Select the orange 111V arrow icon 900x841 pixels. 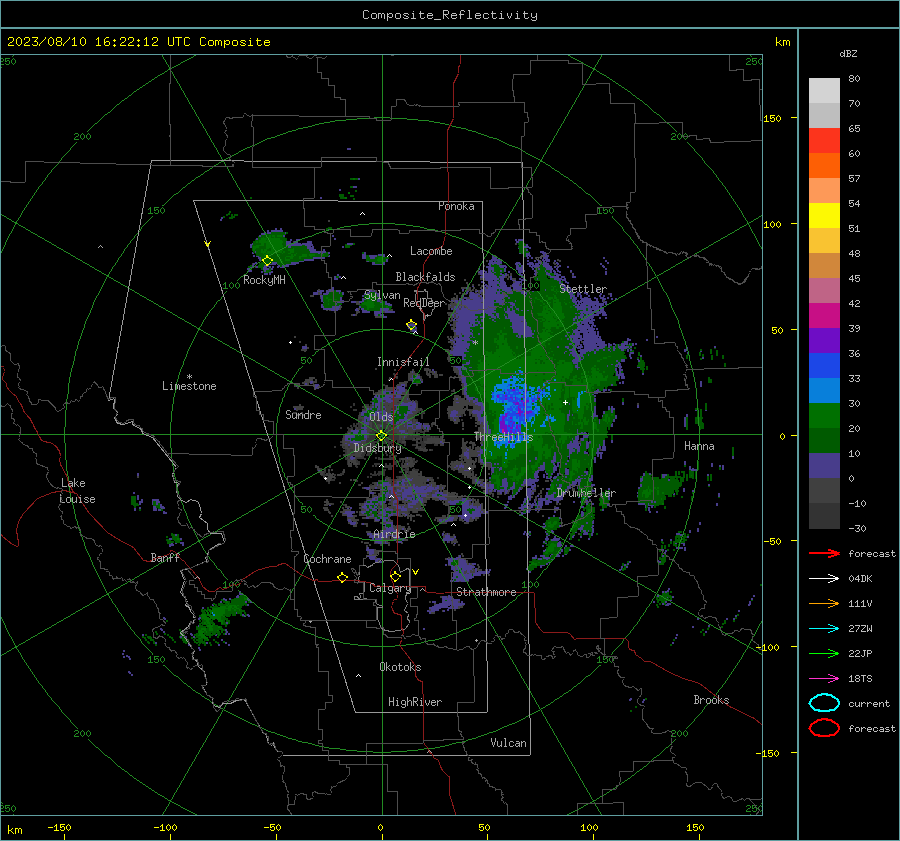point(824,603)
